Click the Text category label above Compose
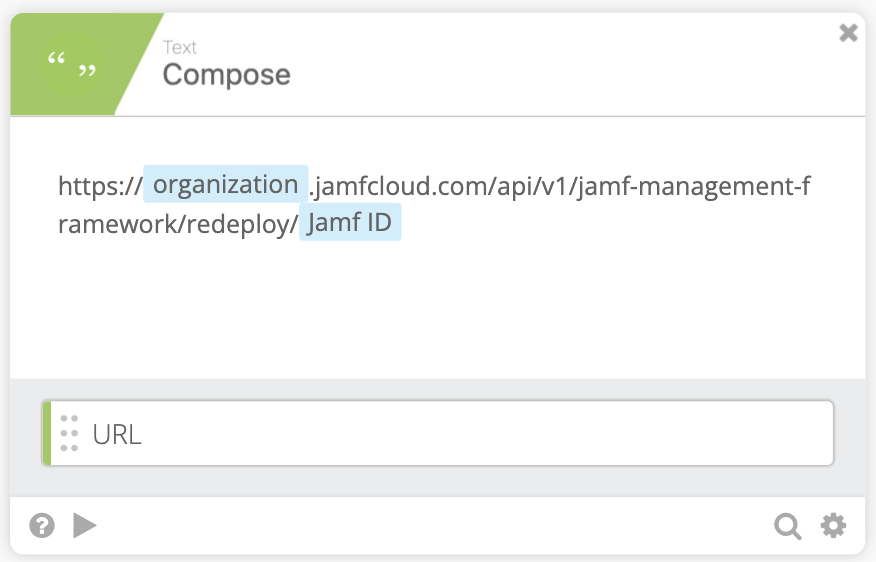This screenshot has width=876, height=562. 179,47
